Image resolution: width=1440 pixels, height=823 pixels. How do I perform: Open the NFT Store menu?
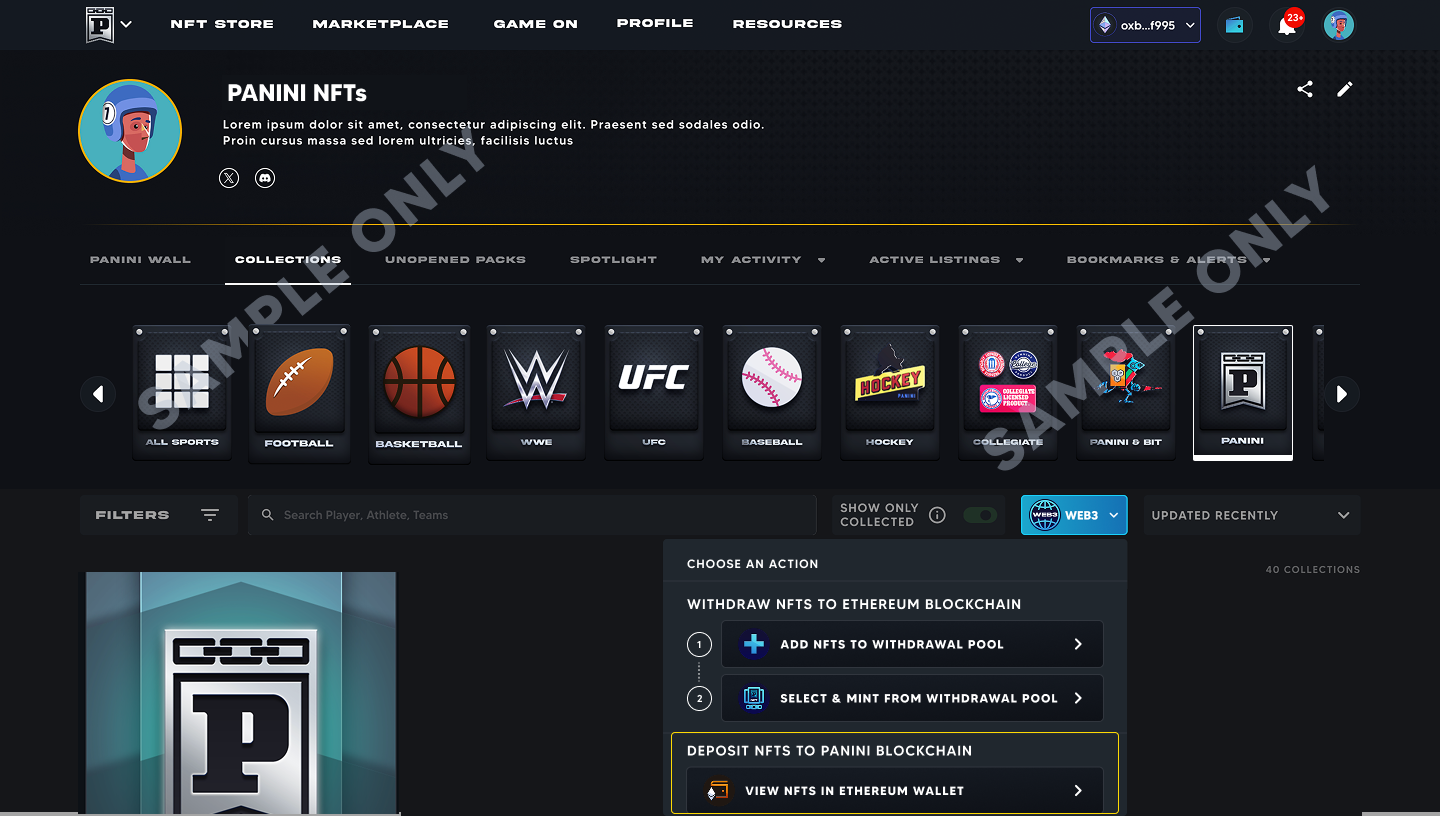(222, 24)
